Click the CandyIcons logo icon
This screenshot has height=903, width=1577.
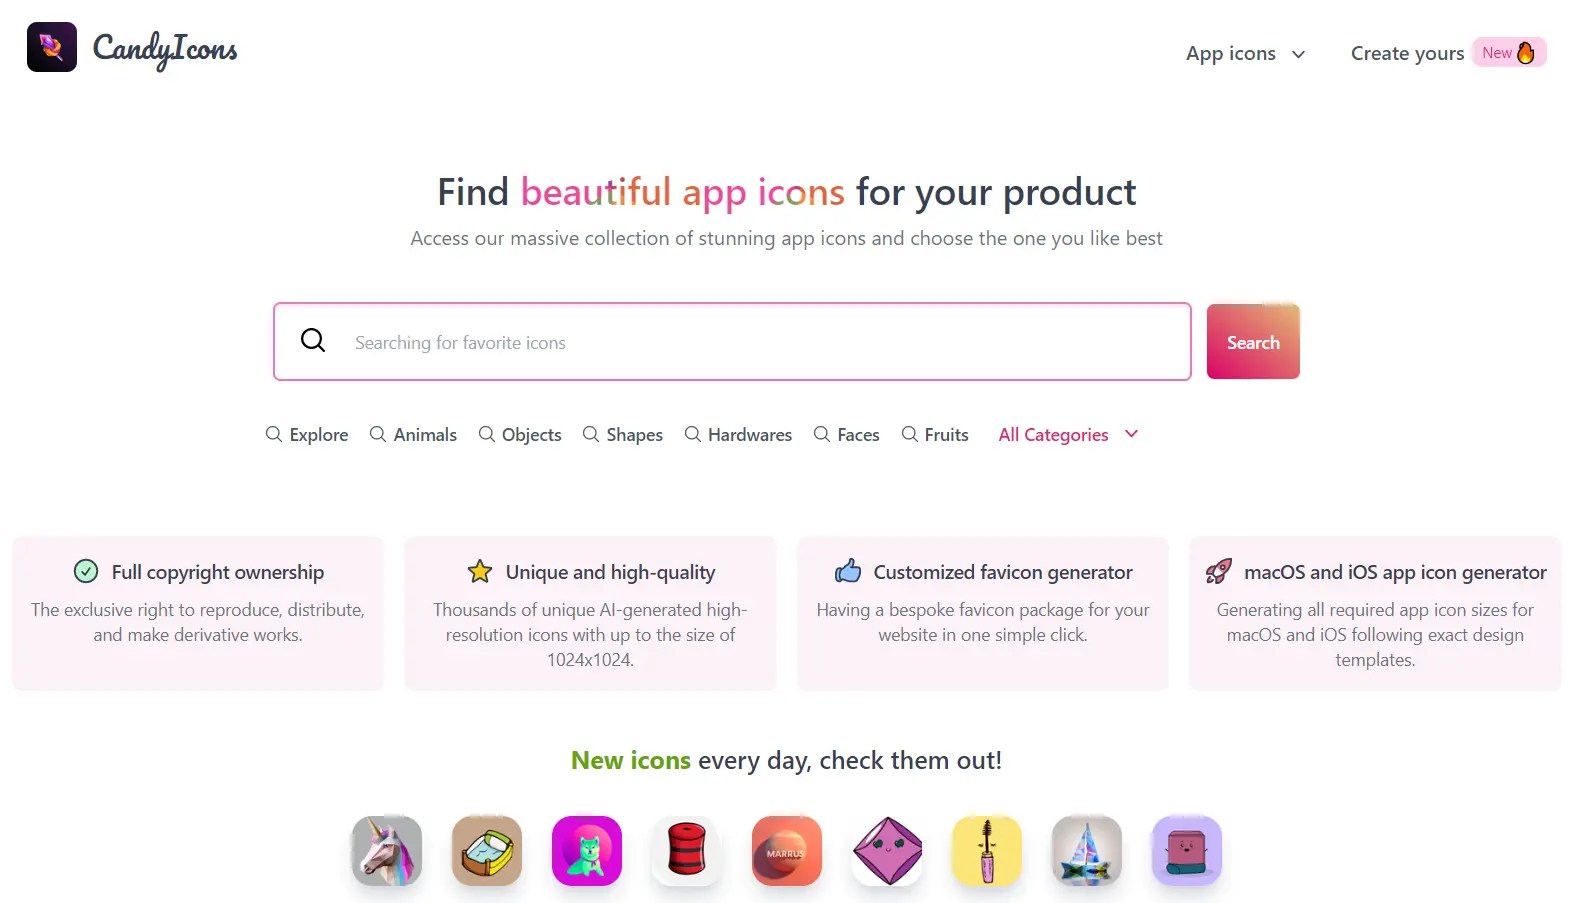(51, 45)
